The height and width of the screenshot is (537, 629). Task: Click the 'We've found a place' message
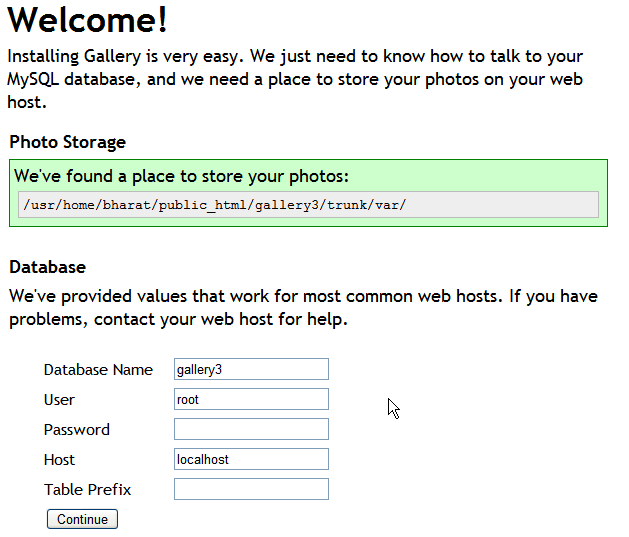click(181, 177)
